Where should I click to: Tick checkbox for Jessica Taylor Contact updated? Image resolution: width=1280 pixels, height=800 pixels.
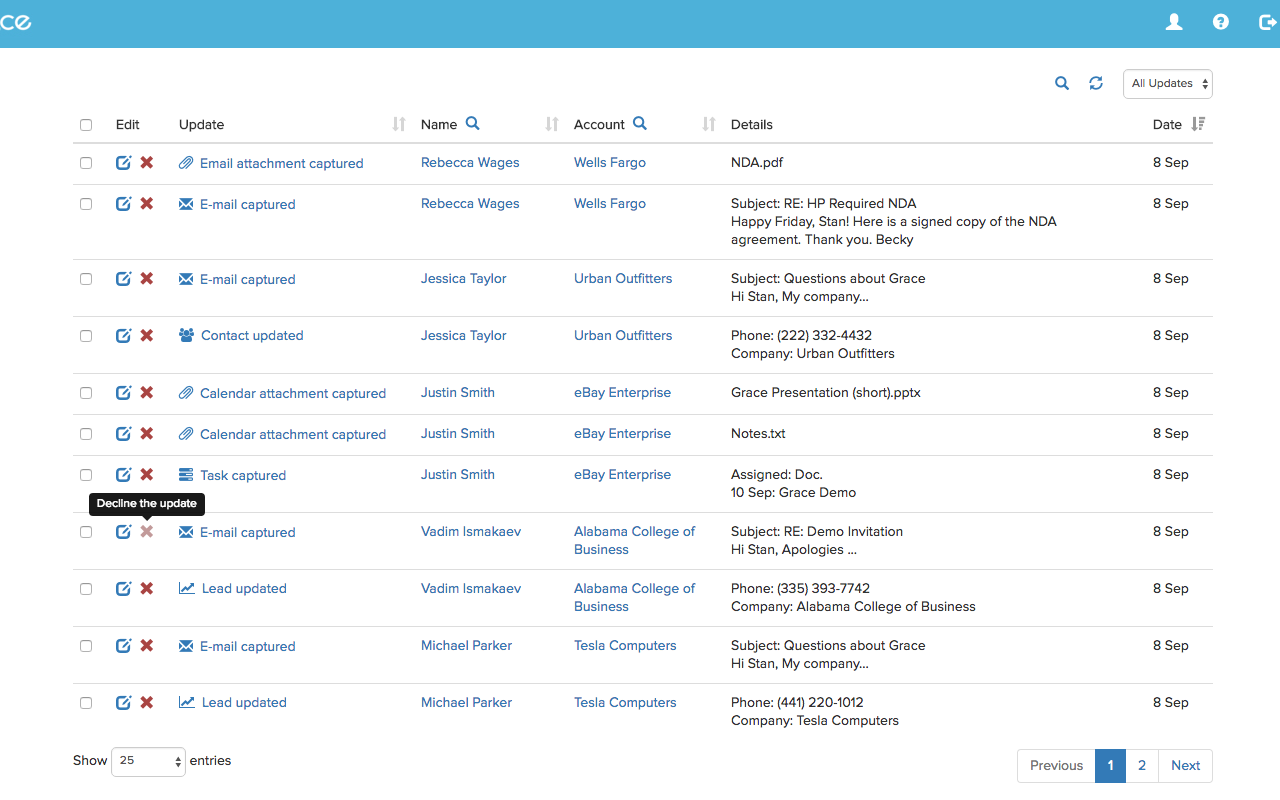tap(86, 336)
